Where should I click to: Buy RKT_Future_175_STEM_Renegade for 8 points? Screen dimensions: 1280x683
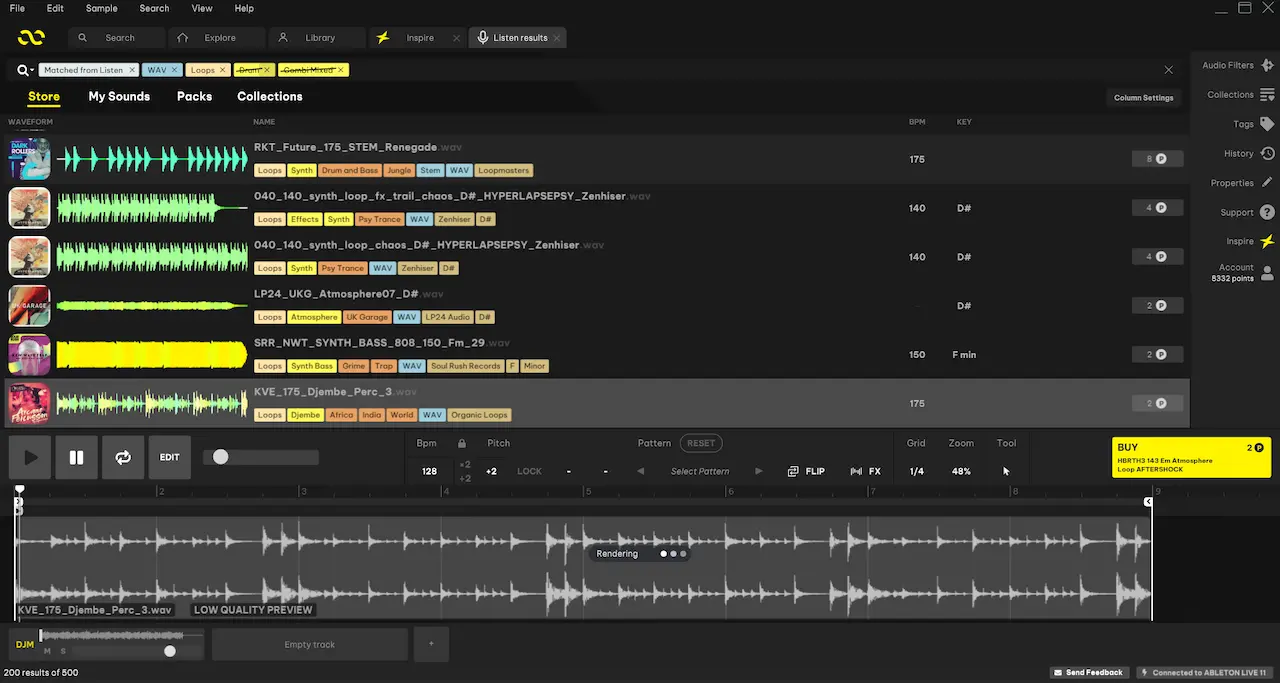(x=1157, y=159)
